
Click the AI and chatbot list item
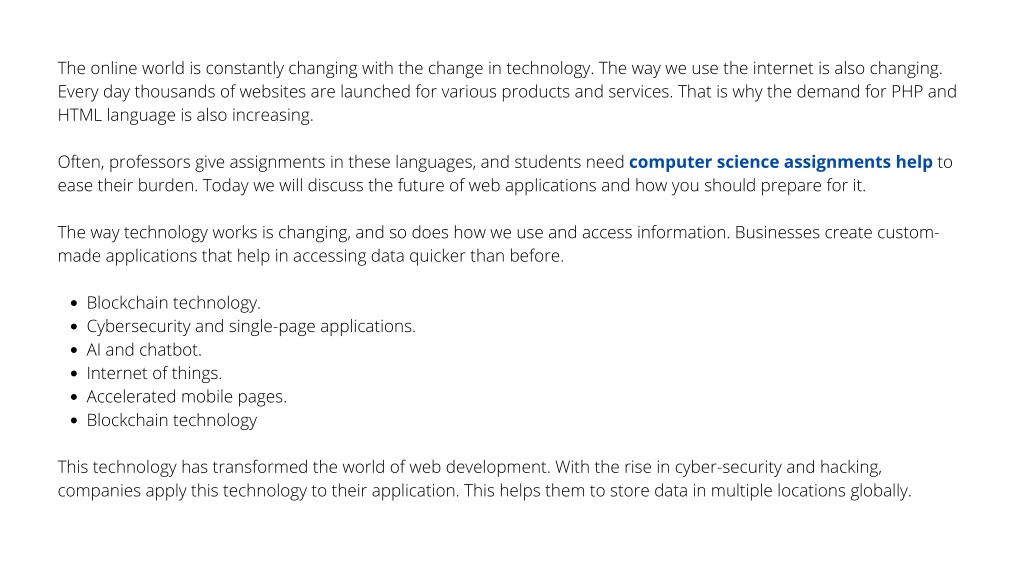(144, 350)
